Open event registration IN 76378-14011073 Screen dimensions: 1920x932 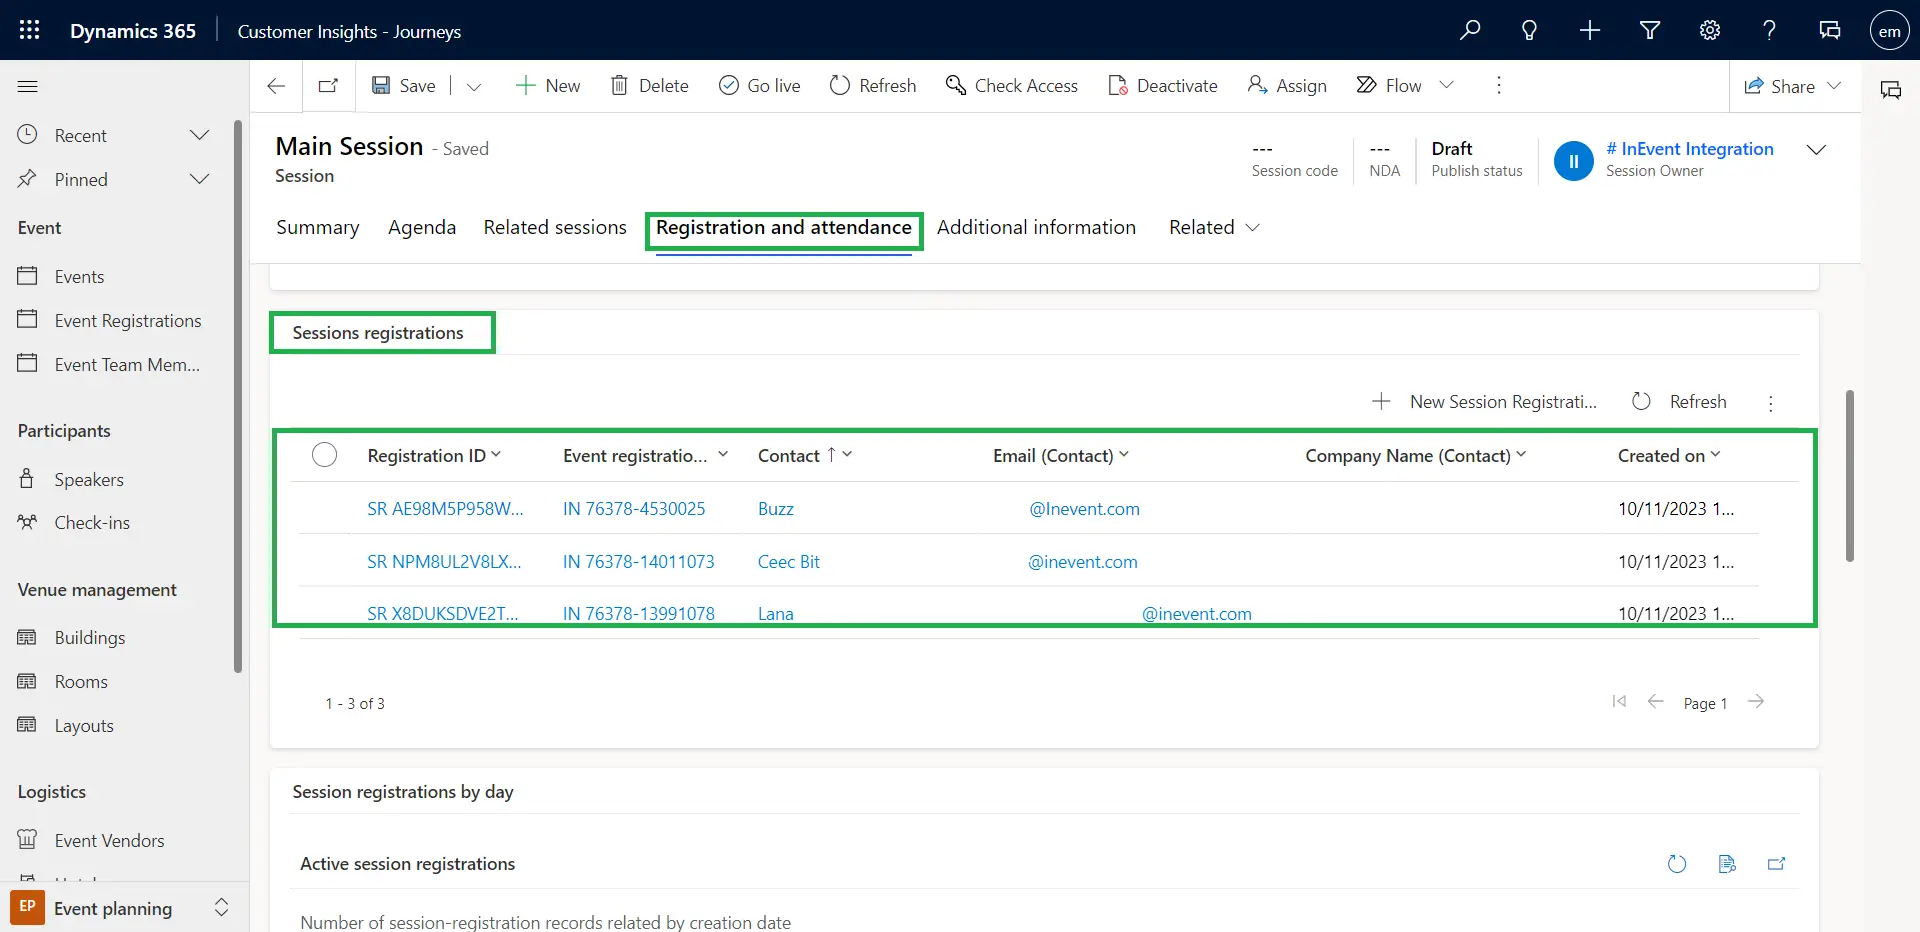click(x=638, y=562)
